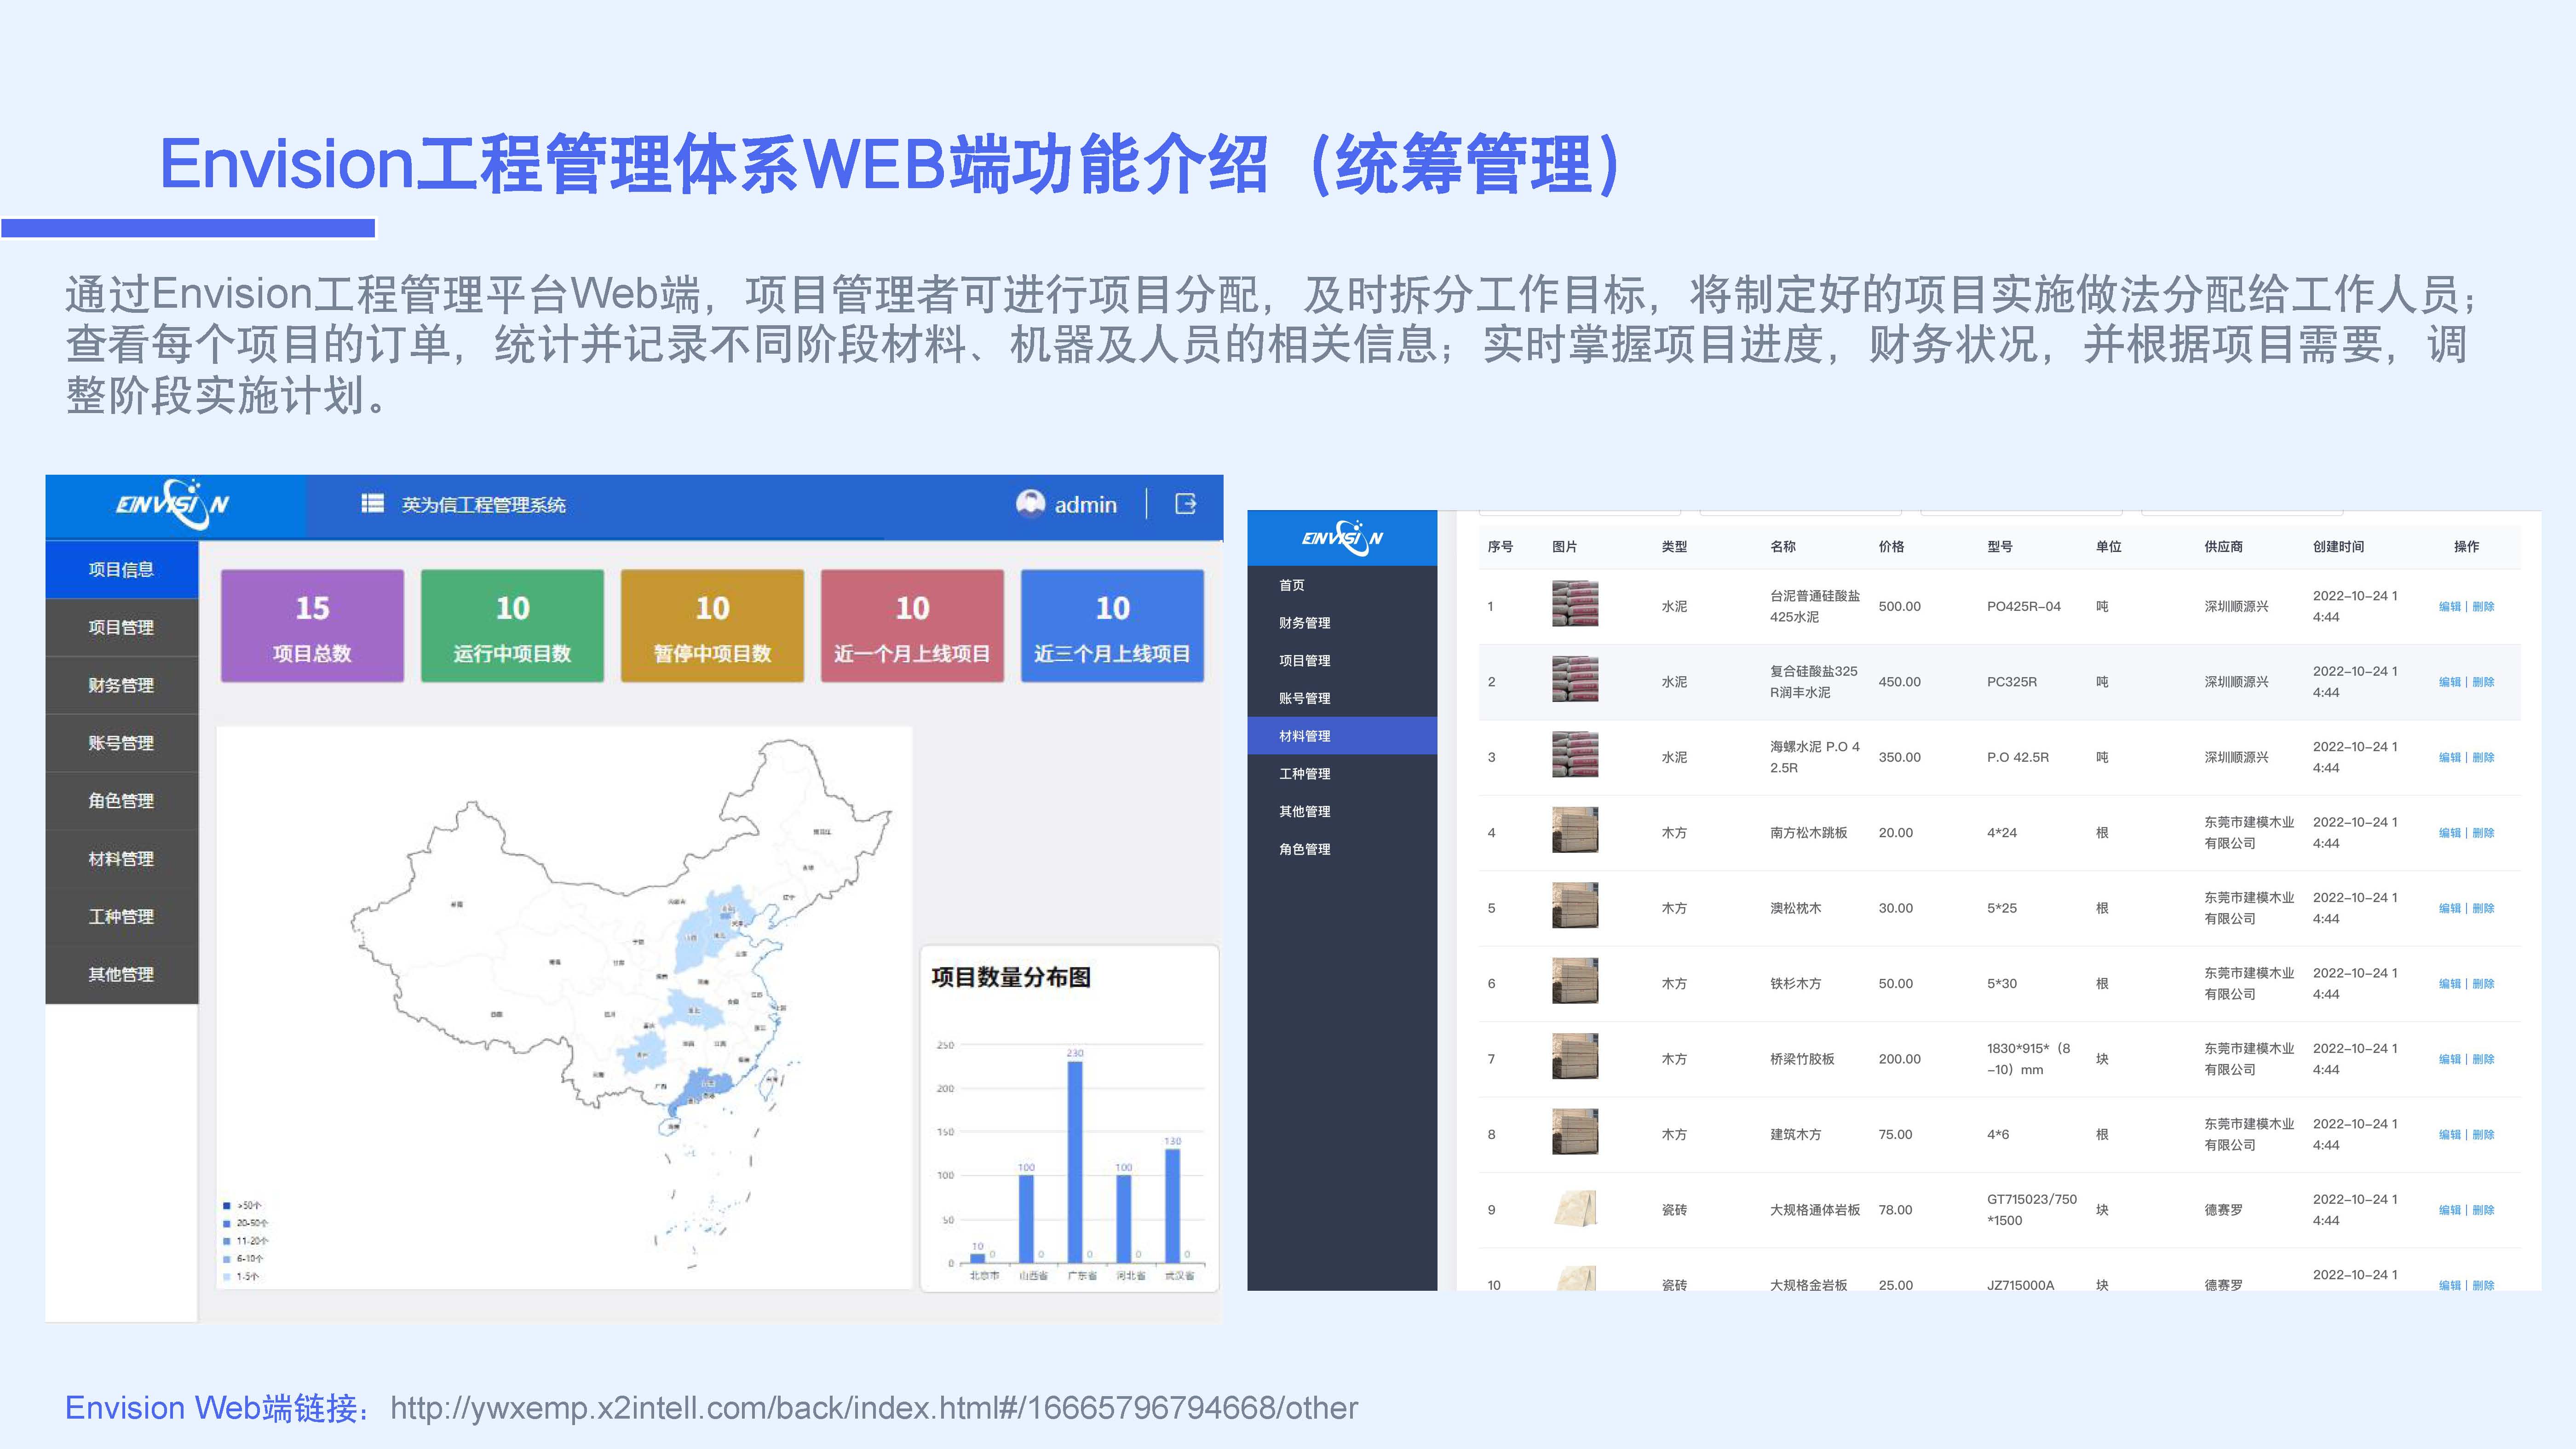
Task: Click the blue 近三个月上线项目 card
Action: pyautogui.click(x=1112, y=626)
